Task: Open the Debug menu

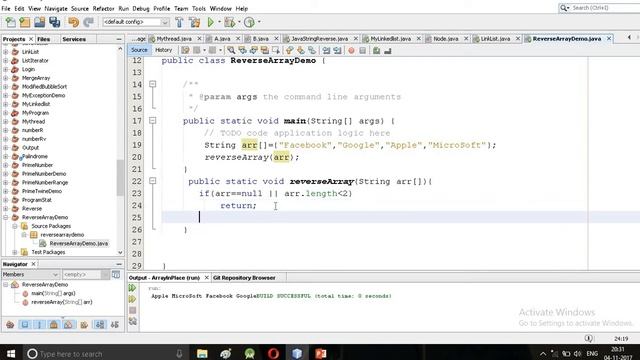Action: point(141,8)
